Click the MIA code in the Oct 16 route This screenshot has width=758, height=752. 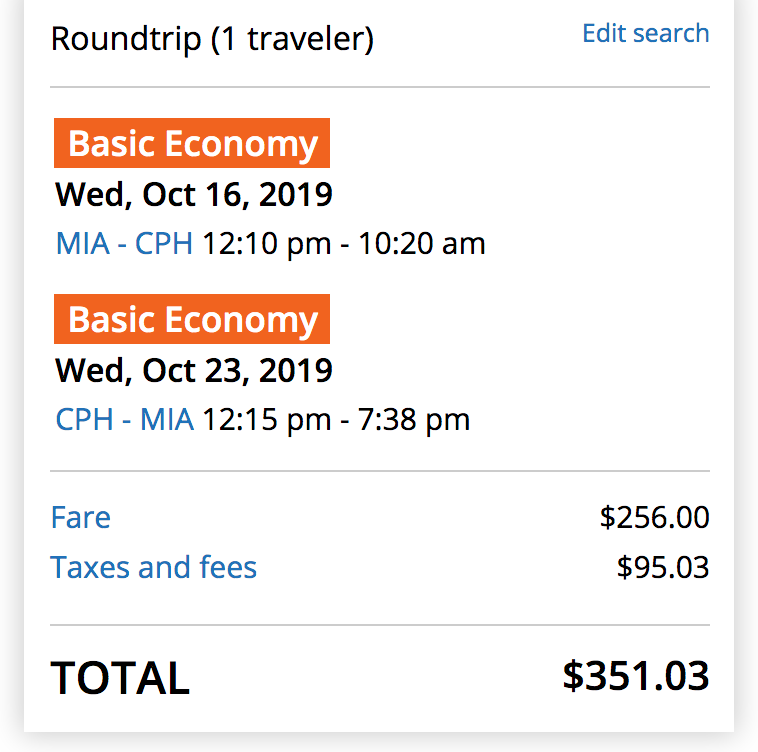pyautogui.click(x=83, y=243)
